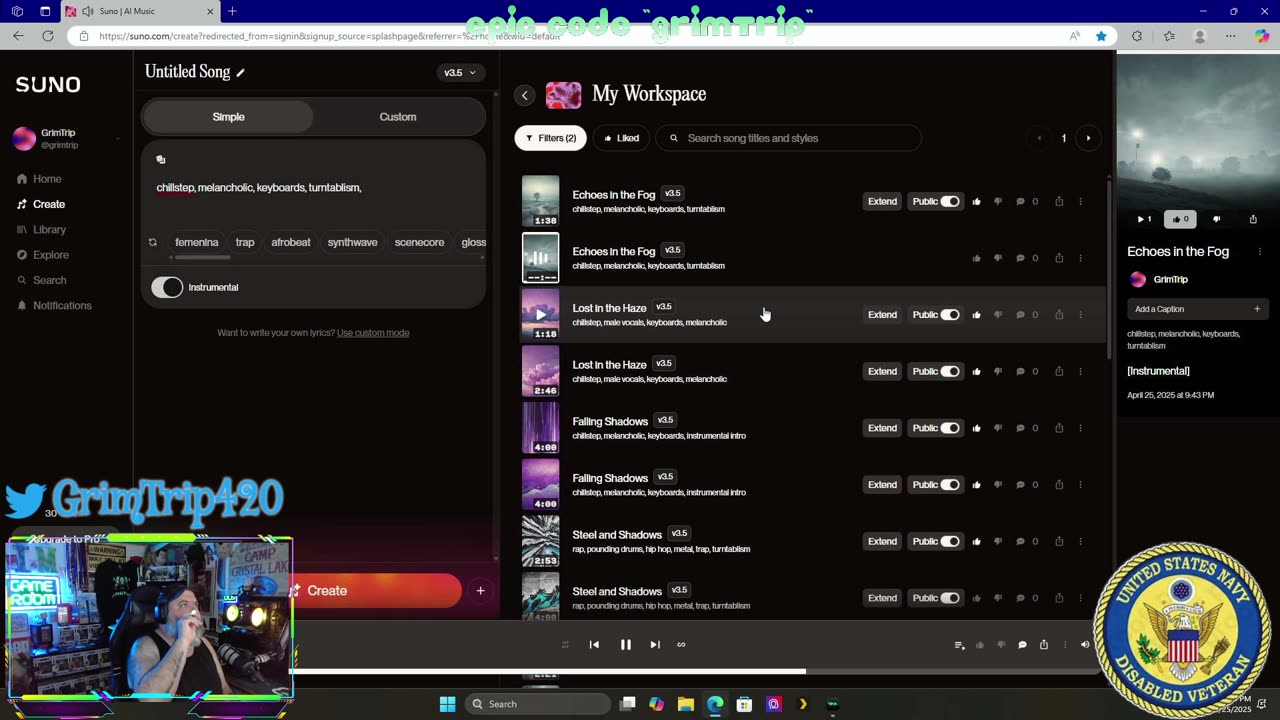Share the Lost in the Haze 2:46 song

1059,371
